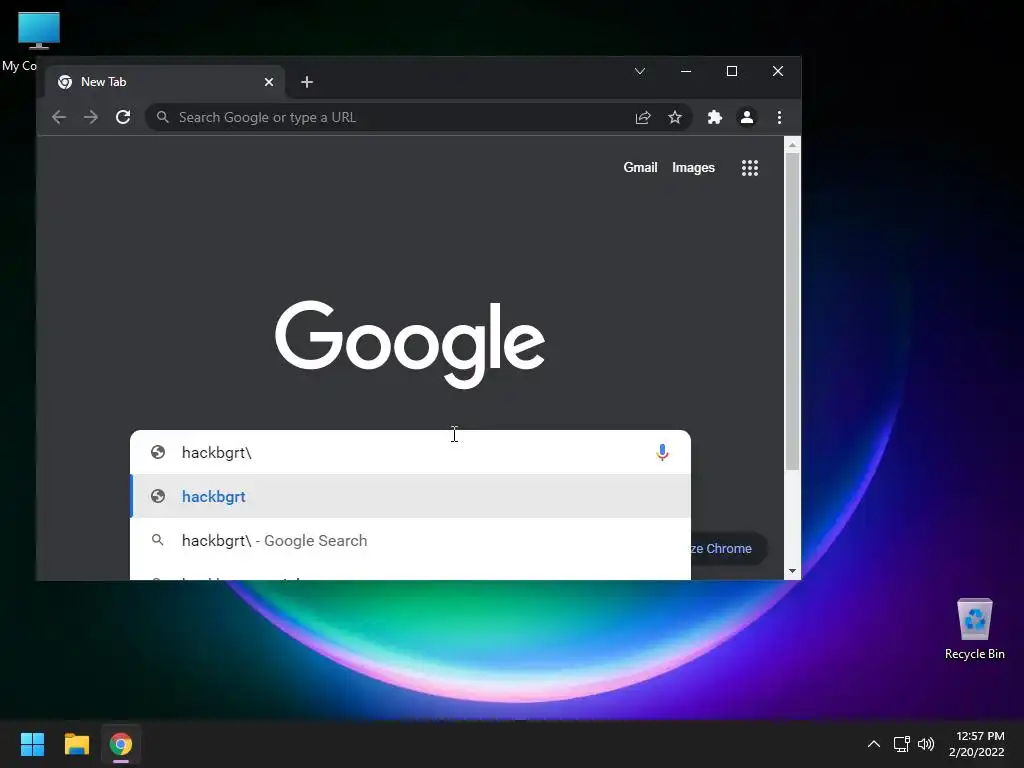
Task: Click the Customize Chrome button
Action: (x=728, y=549)
